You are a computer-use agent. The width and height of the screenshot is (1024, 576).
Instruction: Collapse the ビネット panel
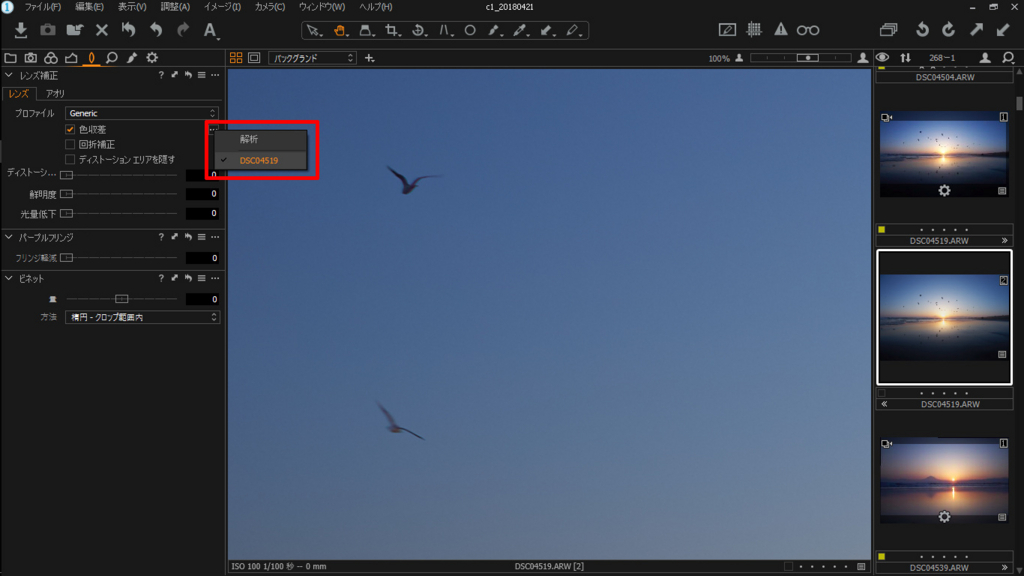pos(9,278)
